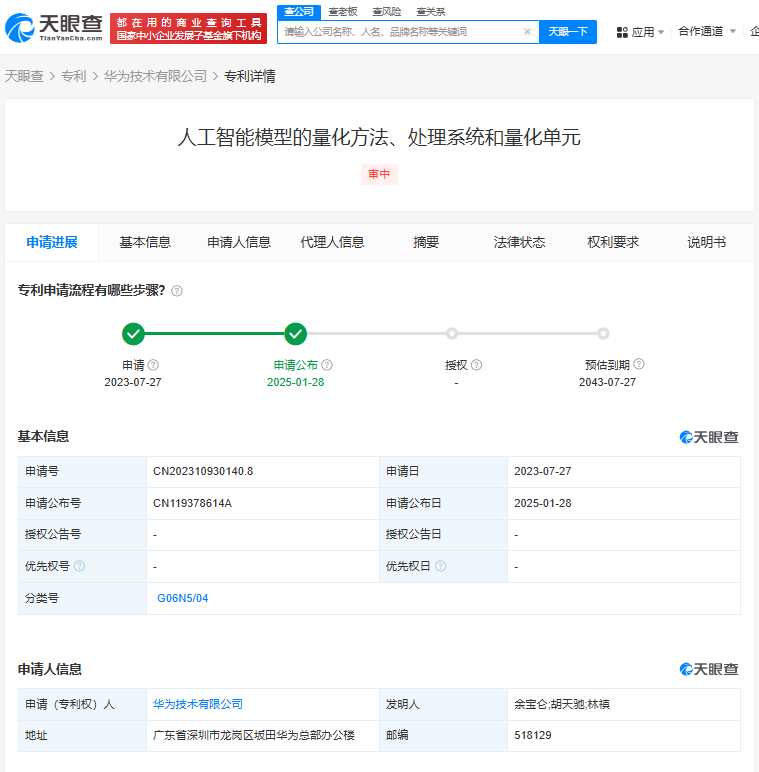Click help icon beside 授权 step label
The height and width of the screenshot is (772, 759).
[x=476, y=365]
